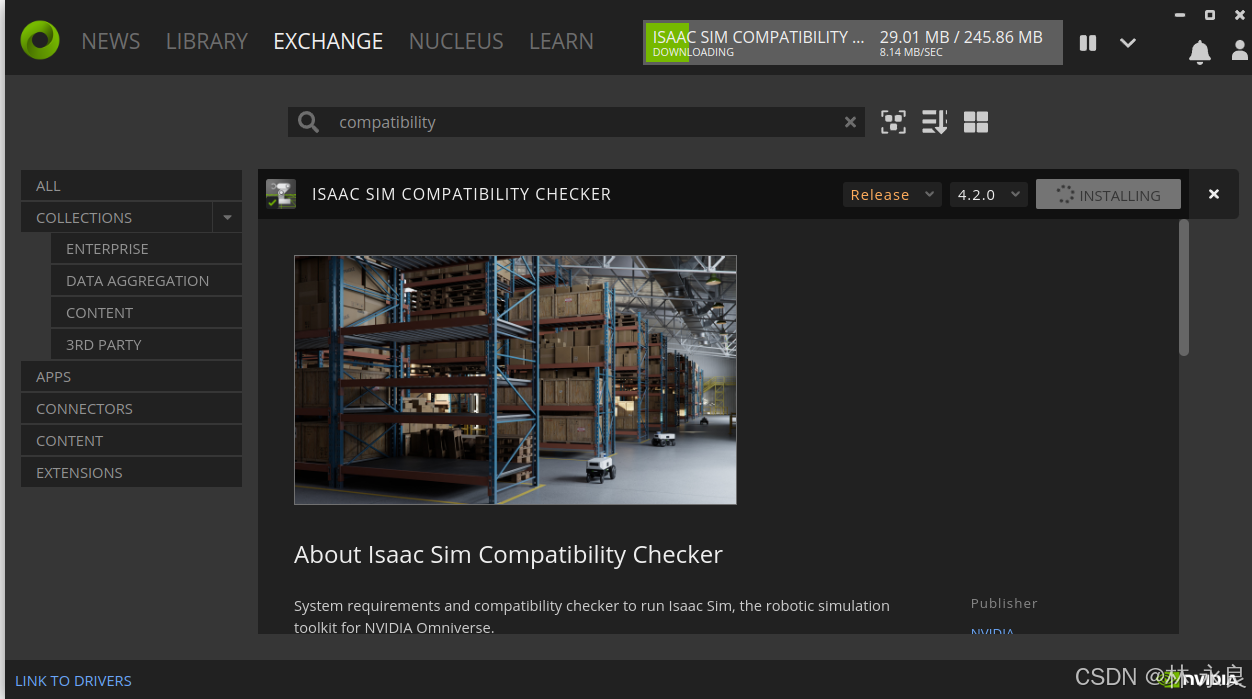Click the About Isaac Sim Compatibility Checker heading

[508, 555]
